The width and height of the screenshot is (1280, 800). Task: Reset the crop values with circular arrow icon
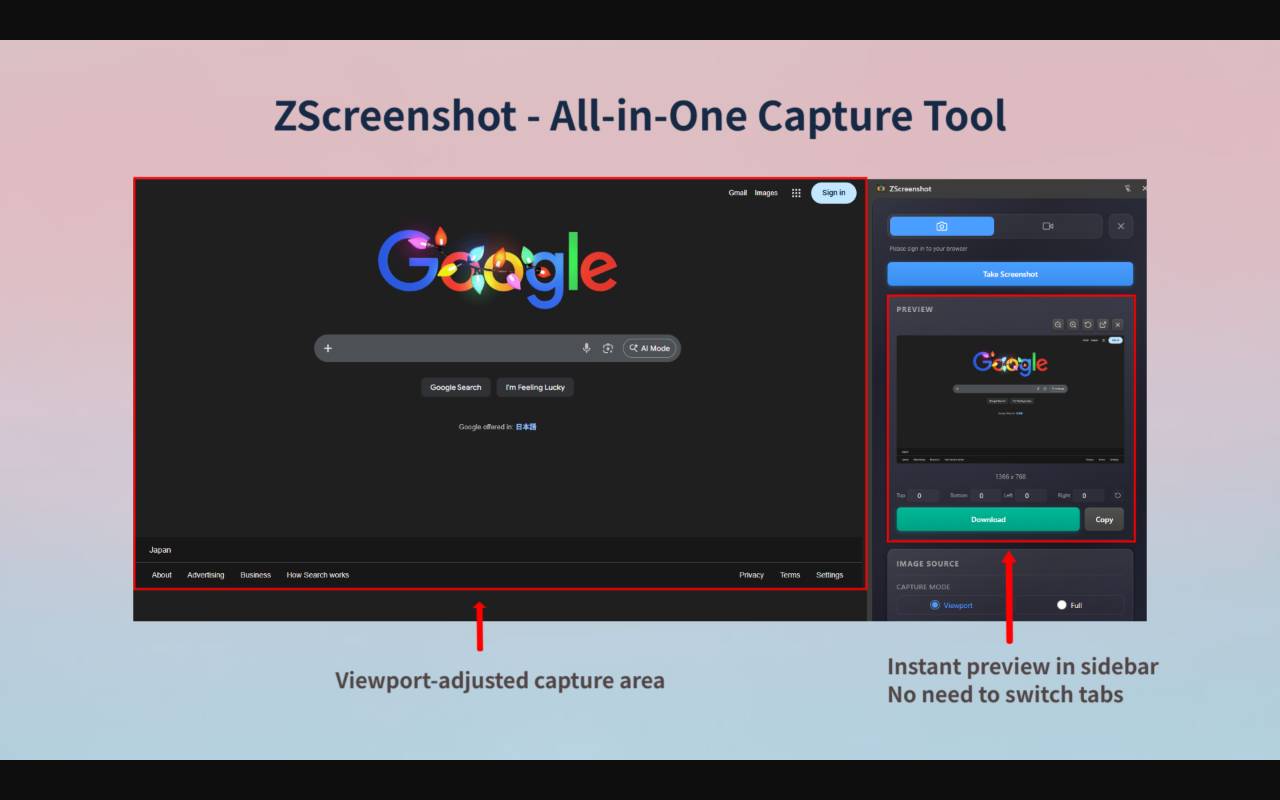tap(1118, 495)
